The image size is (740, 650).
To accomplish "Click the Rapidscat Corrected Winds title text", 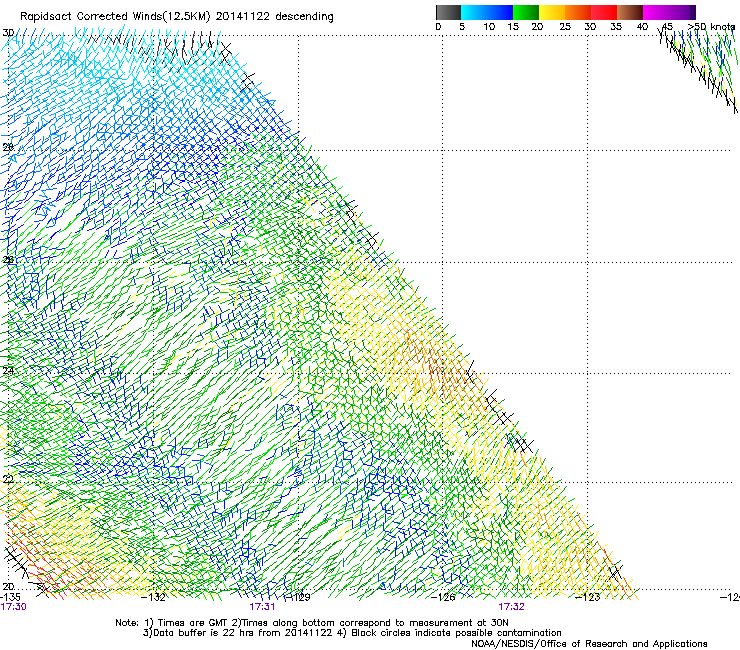I will pyautogui.click(x=177, y=16).
